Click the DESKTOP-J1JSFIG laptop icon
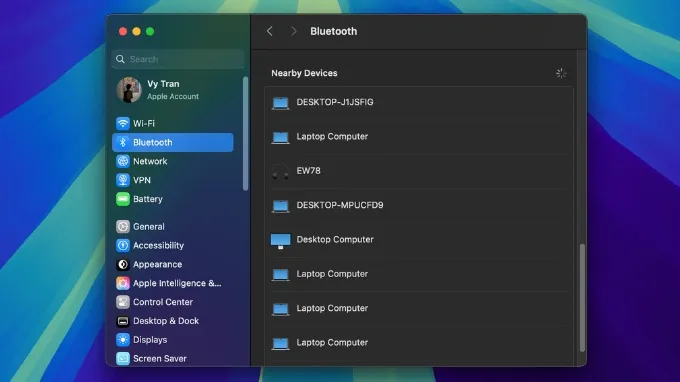This screenshot has width=680, height=382. coord(280,103)
